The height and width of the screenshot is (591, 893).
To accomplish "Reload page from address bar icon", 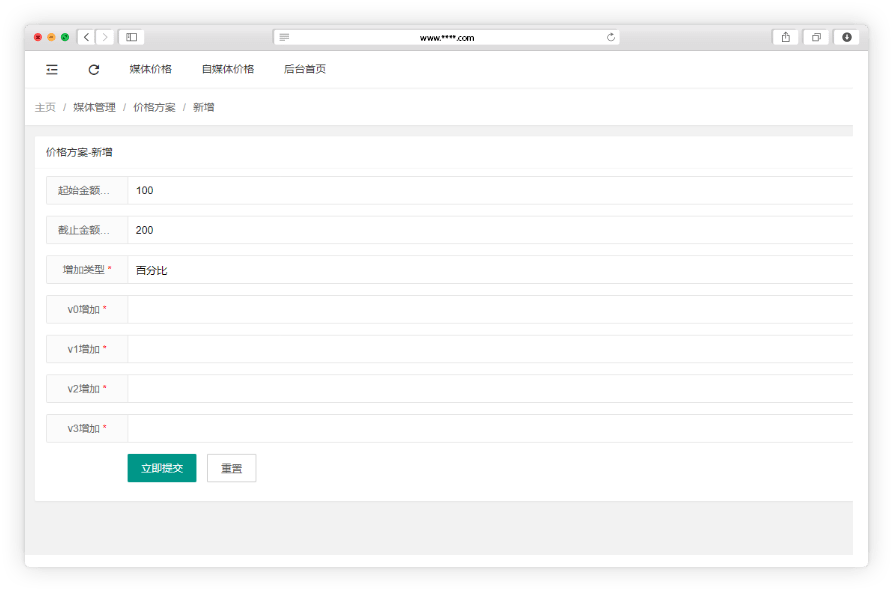I will tap(610, 37).
